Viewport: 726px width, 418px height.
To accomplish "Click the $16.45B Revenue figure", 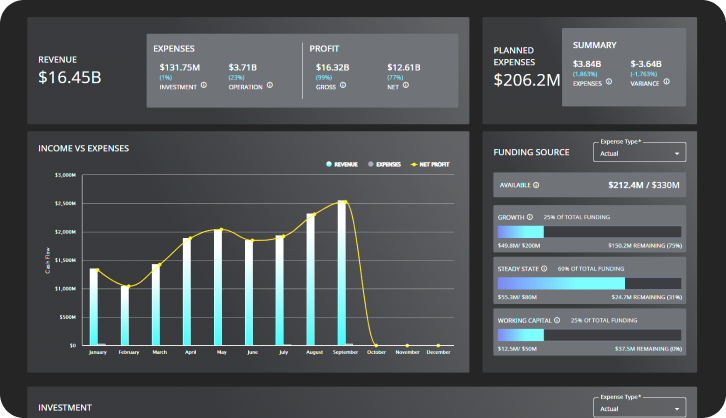I will 69,77.
